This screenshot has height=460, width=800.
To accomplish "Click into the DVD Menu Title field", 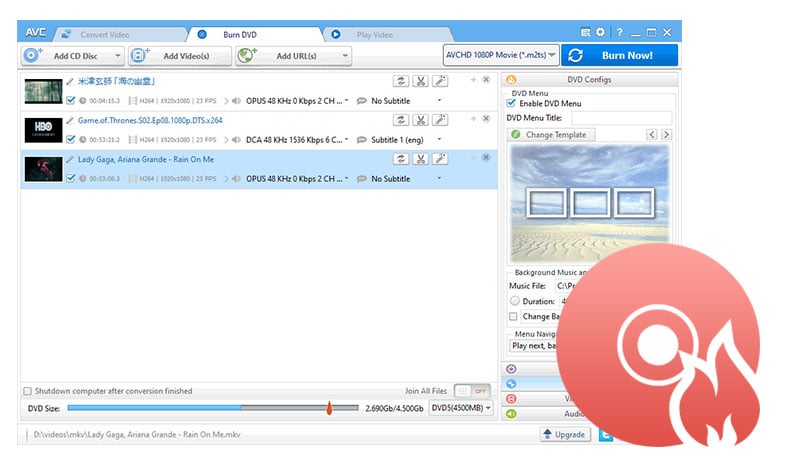I will coord(621,118).
